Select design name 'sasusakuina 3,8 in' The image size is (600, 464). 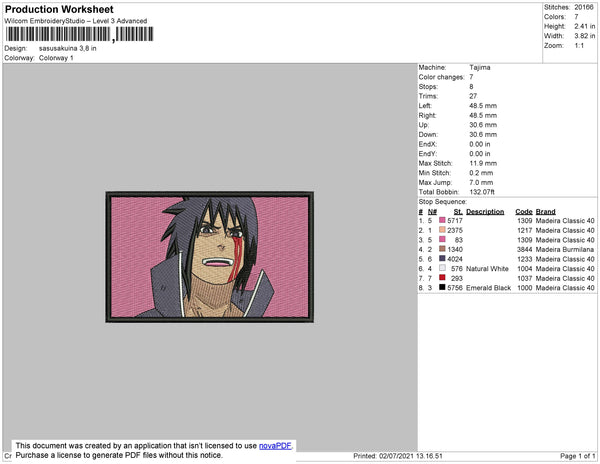click(x=67, y=49)
